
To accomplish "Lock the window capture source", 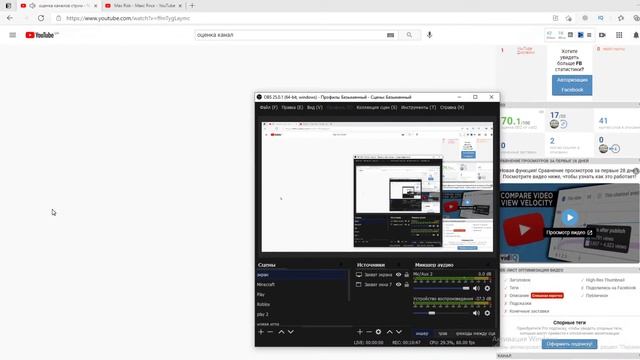I will [407, 284].
